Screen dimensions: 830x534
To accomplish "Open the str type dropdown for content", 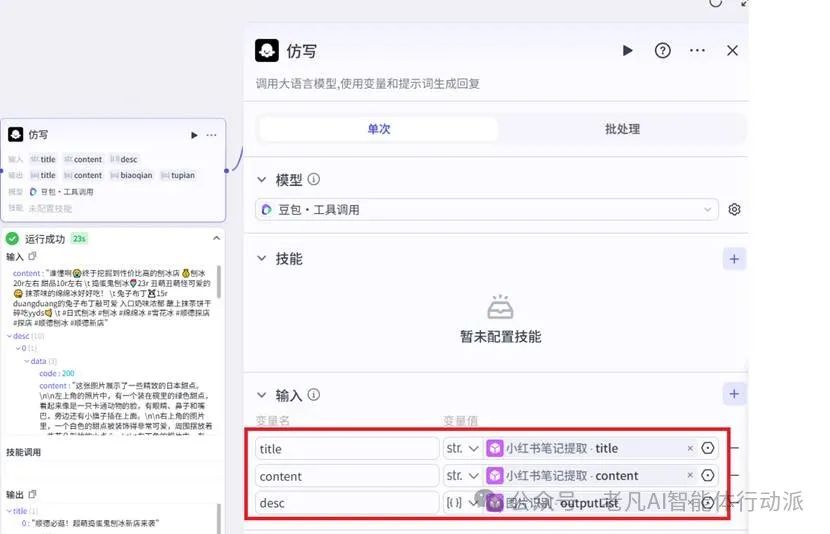I will pyautogui.click(x=462, y=475).
